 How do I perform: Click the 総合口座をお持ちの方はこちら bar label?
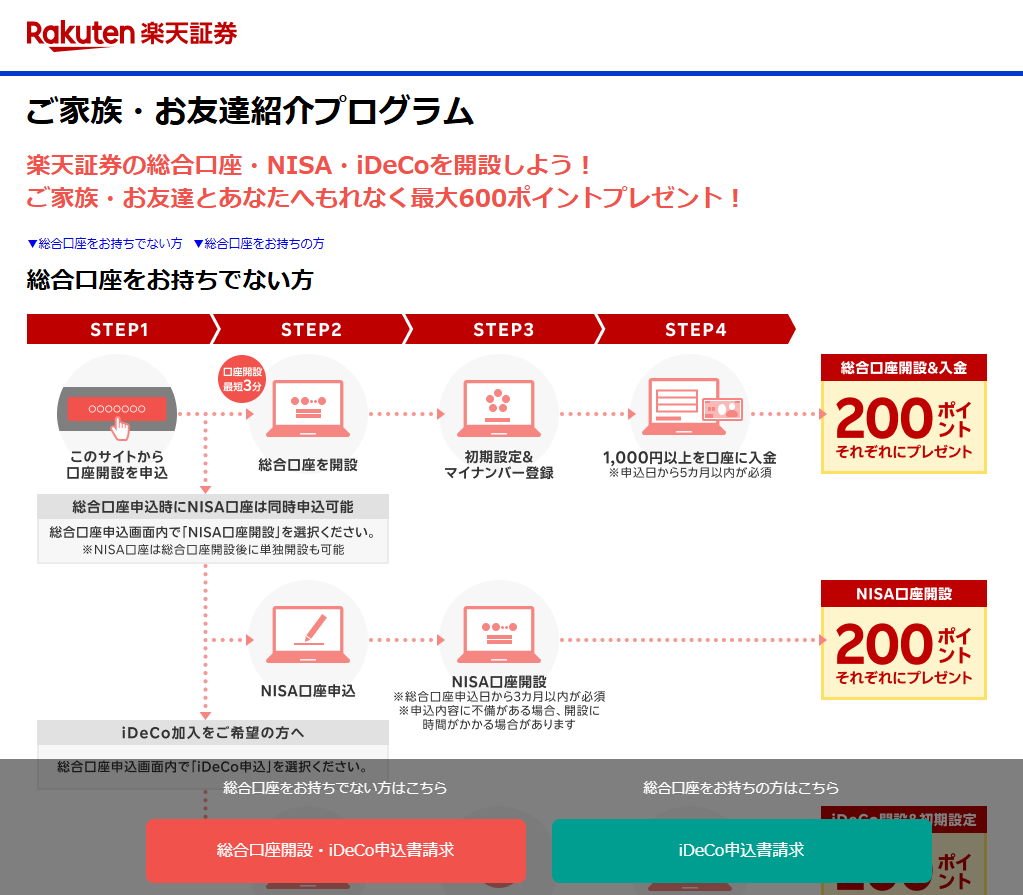pyautogui.click(x=741, y=788)
